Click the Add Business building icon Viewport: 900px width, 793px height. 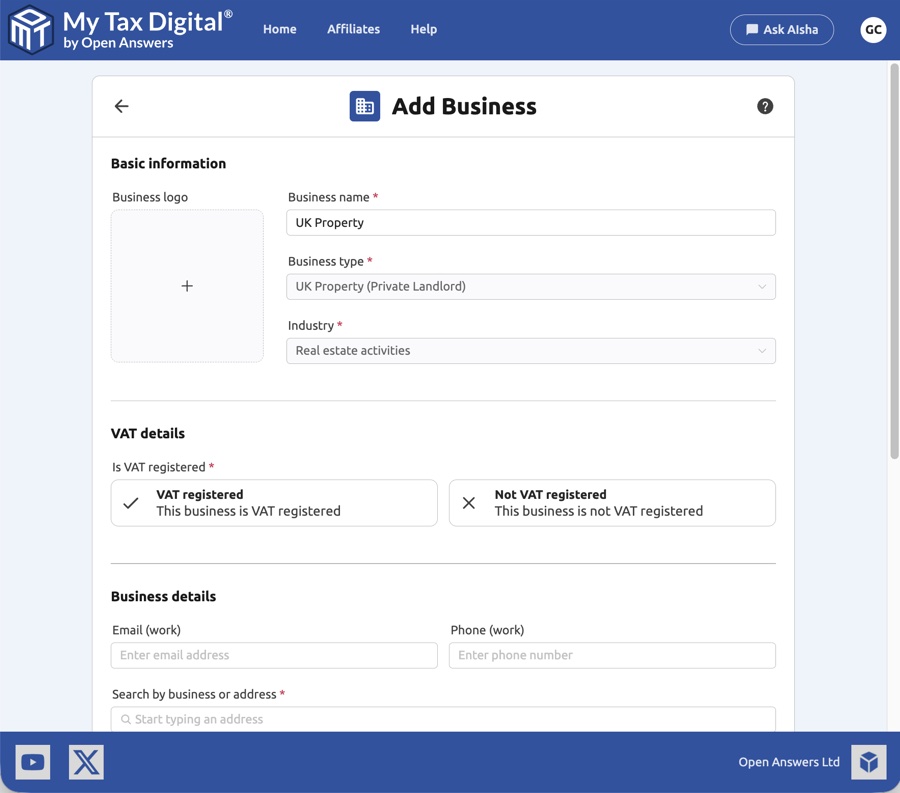pyautogui.click(x=364, y=106)
